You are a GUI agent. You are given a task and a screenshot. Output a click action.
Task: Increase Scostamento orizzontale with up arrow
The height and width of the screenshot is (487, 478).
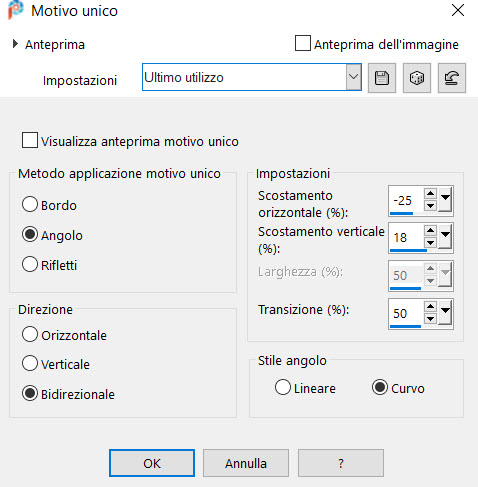[x=430, y=193]
